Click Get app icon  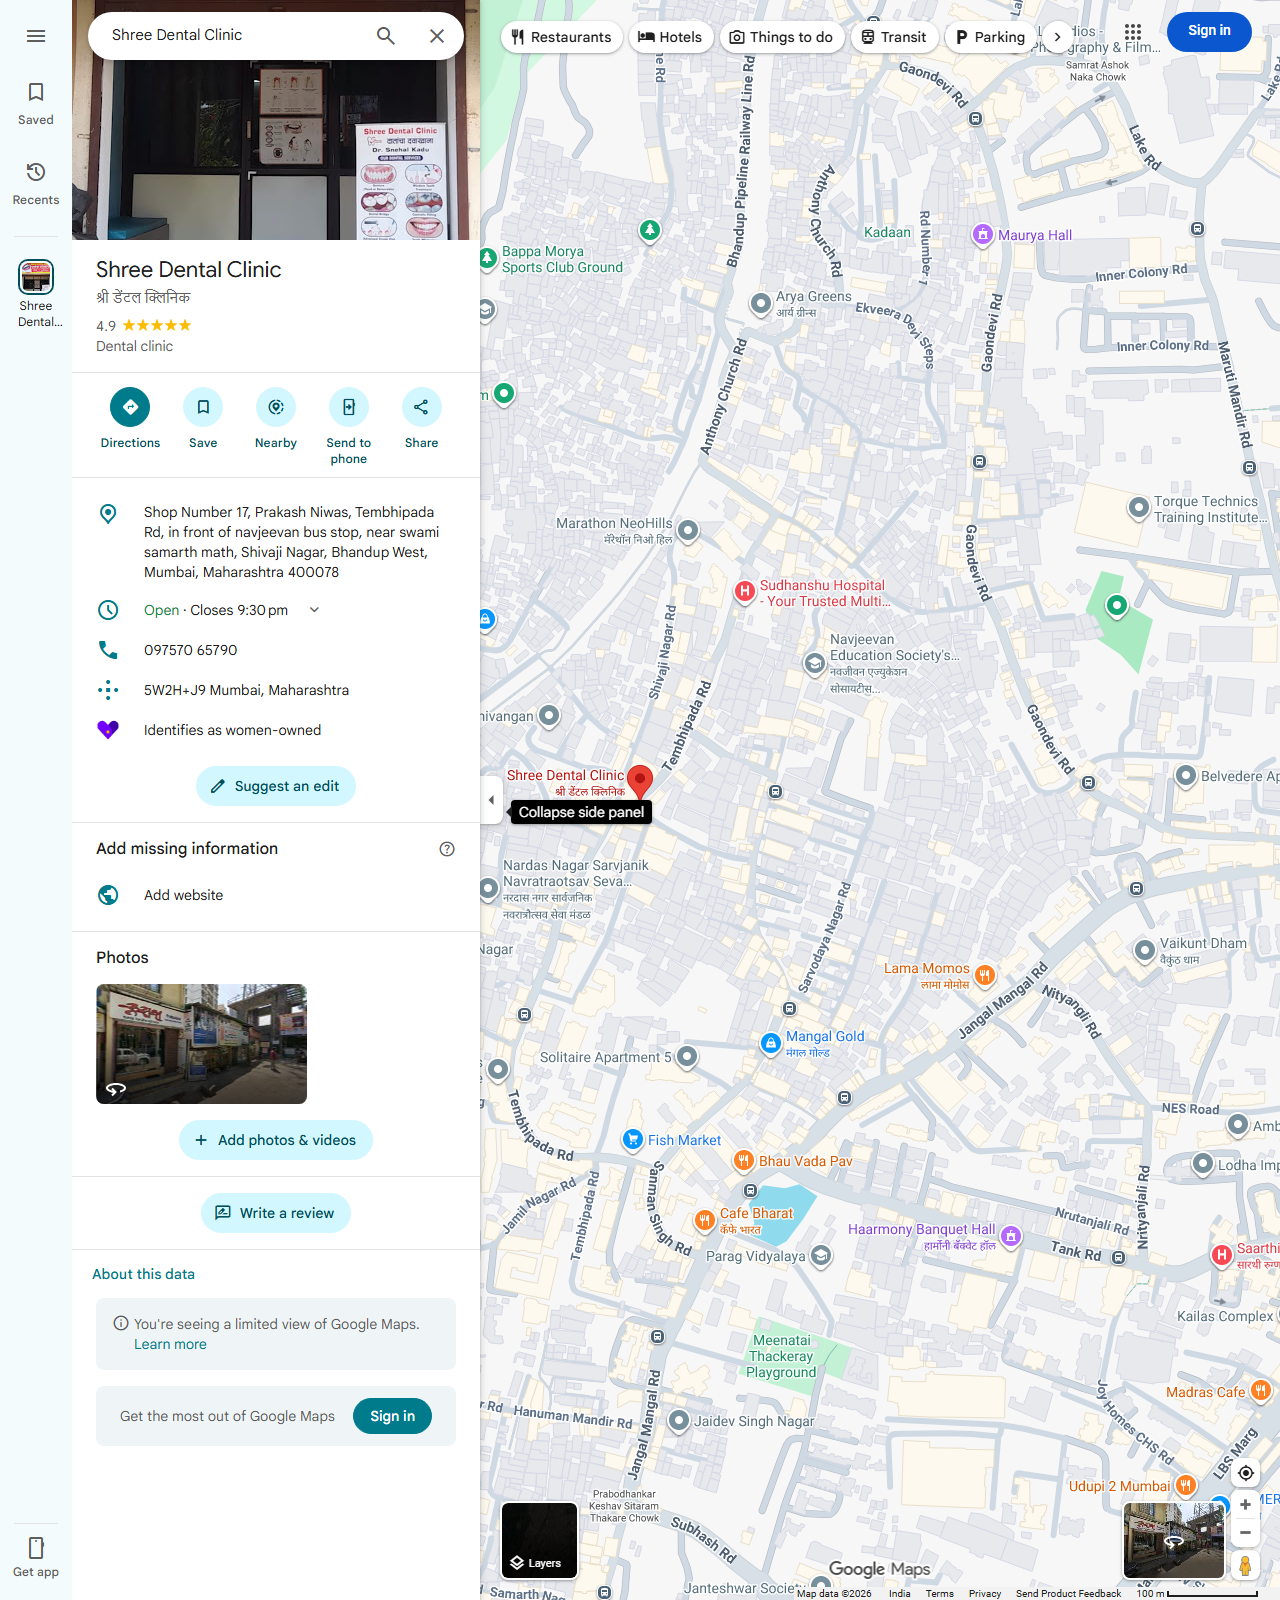tap(36, 1557)
